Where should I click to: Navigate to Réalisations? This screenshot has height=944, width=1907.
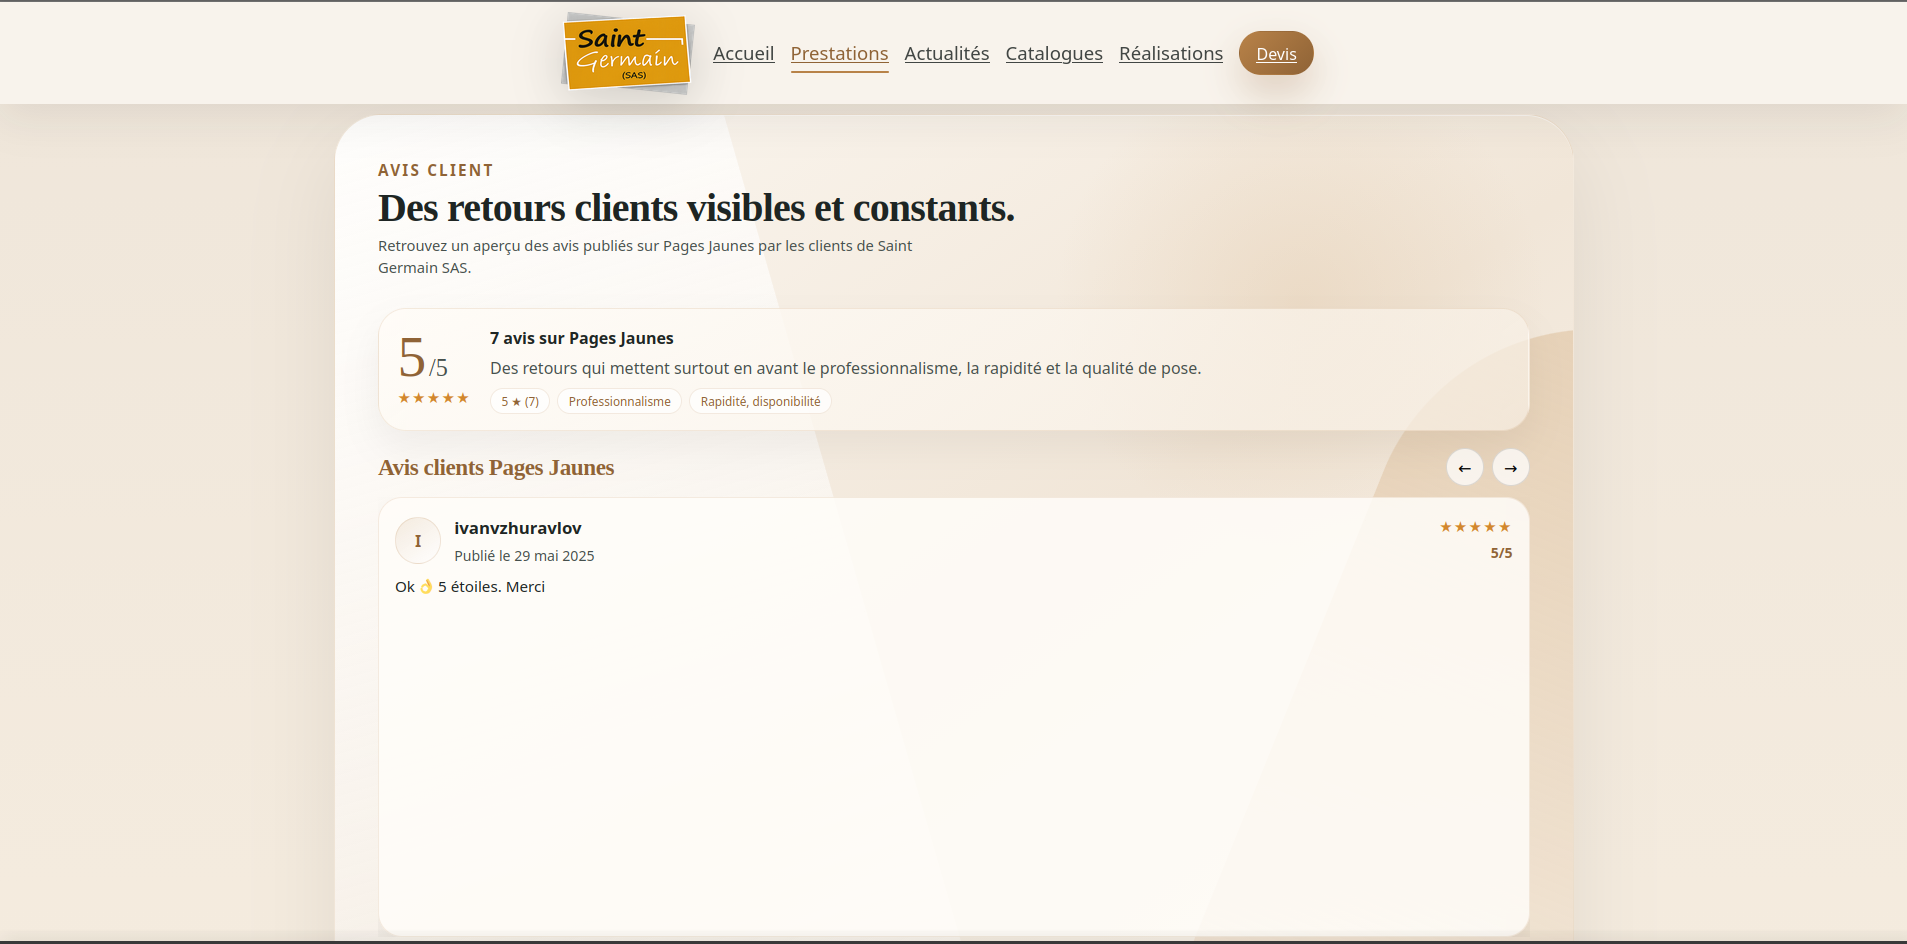1171,53
